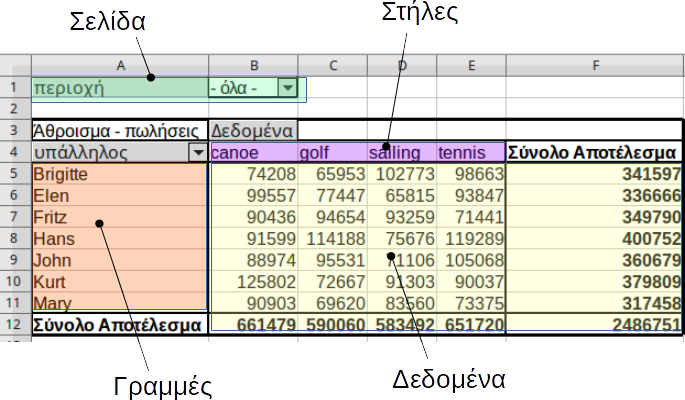Select column header A
The width and height of the screenshot is (685, 400).
pyautogui.click(x=120, y=66)
